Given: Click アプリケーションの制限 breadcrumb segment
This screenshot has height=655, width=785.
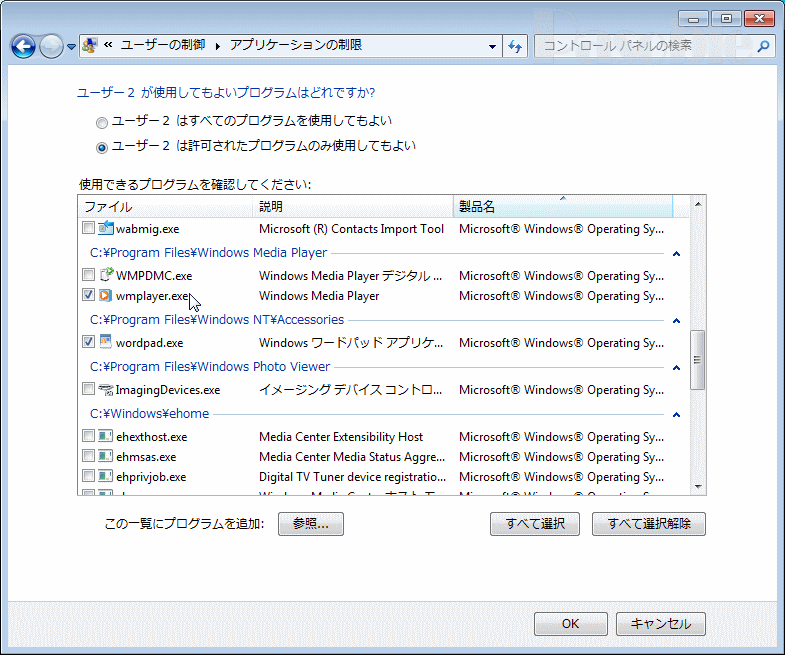Looking at the screenshot, I should pos(296,45).
